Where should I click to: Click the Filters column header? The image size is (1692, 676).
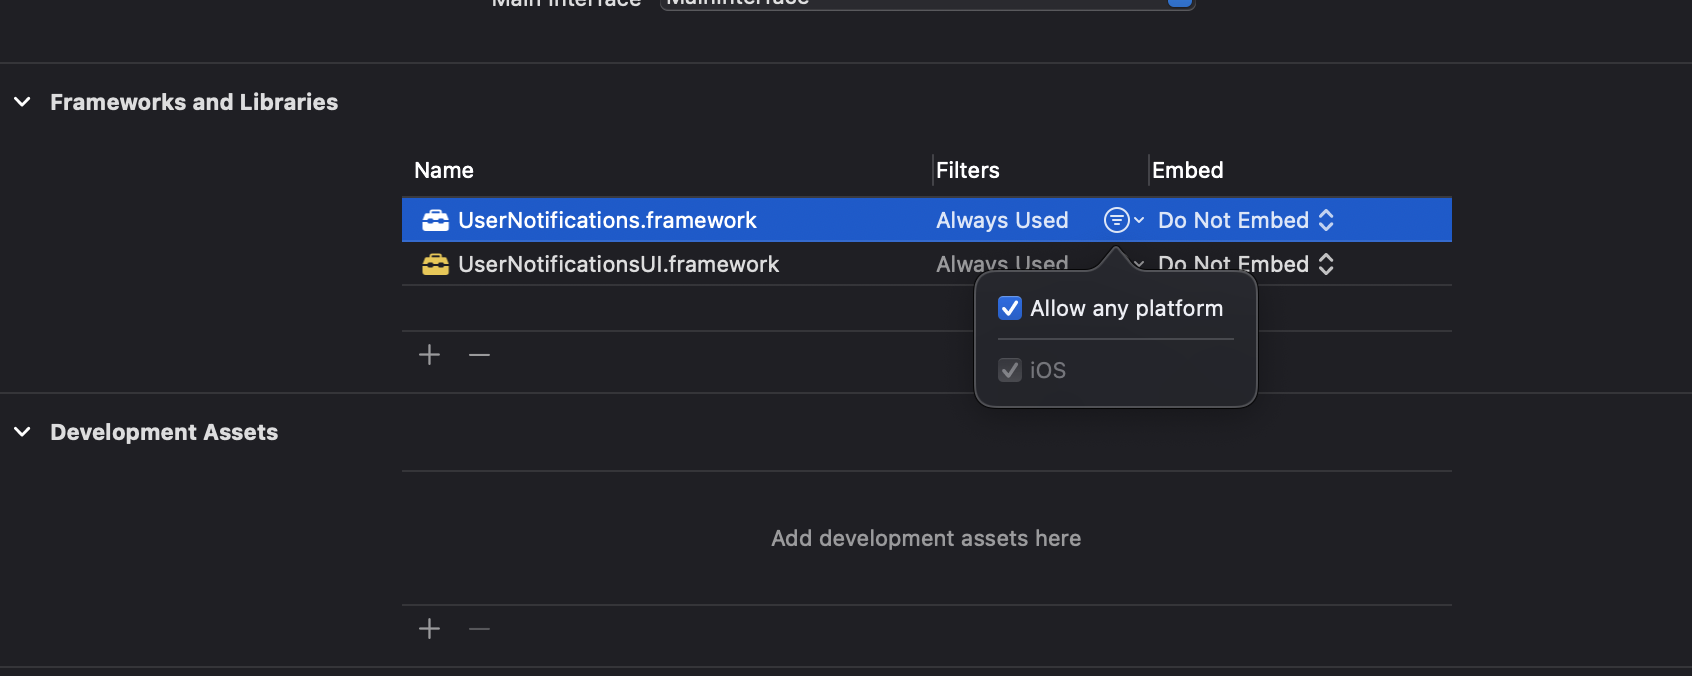pos(967,170)
